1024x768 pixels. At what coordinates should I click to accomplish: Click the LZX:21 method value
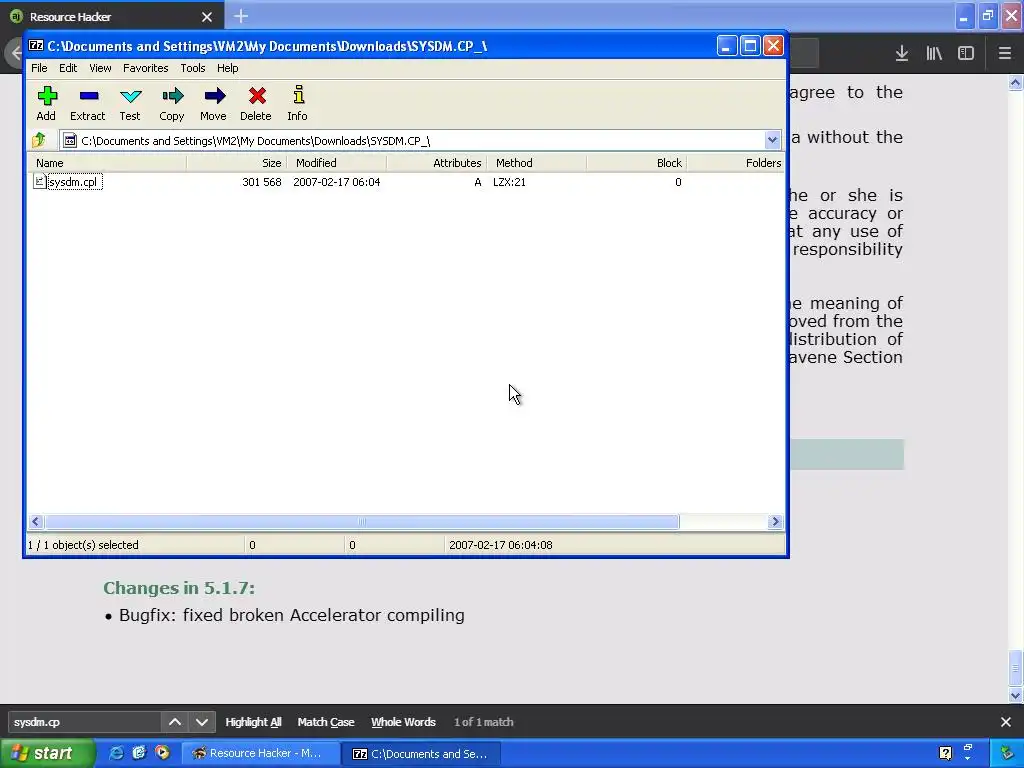point(509,182)
